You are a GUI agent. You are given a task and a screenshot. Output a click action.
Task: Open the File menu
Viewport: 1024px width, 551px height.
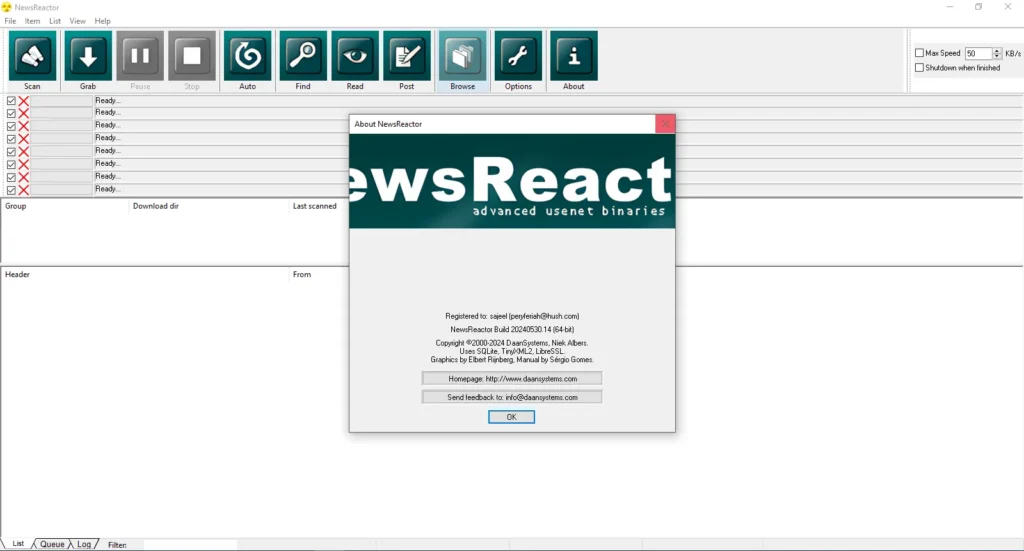pyautogui.click(x=10, y=21)
